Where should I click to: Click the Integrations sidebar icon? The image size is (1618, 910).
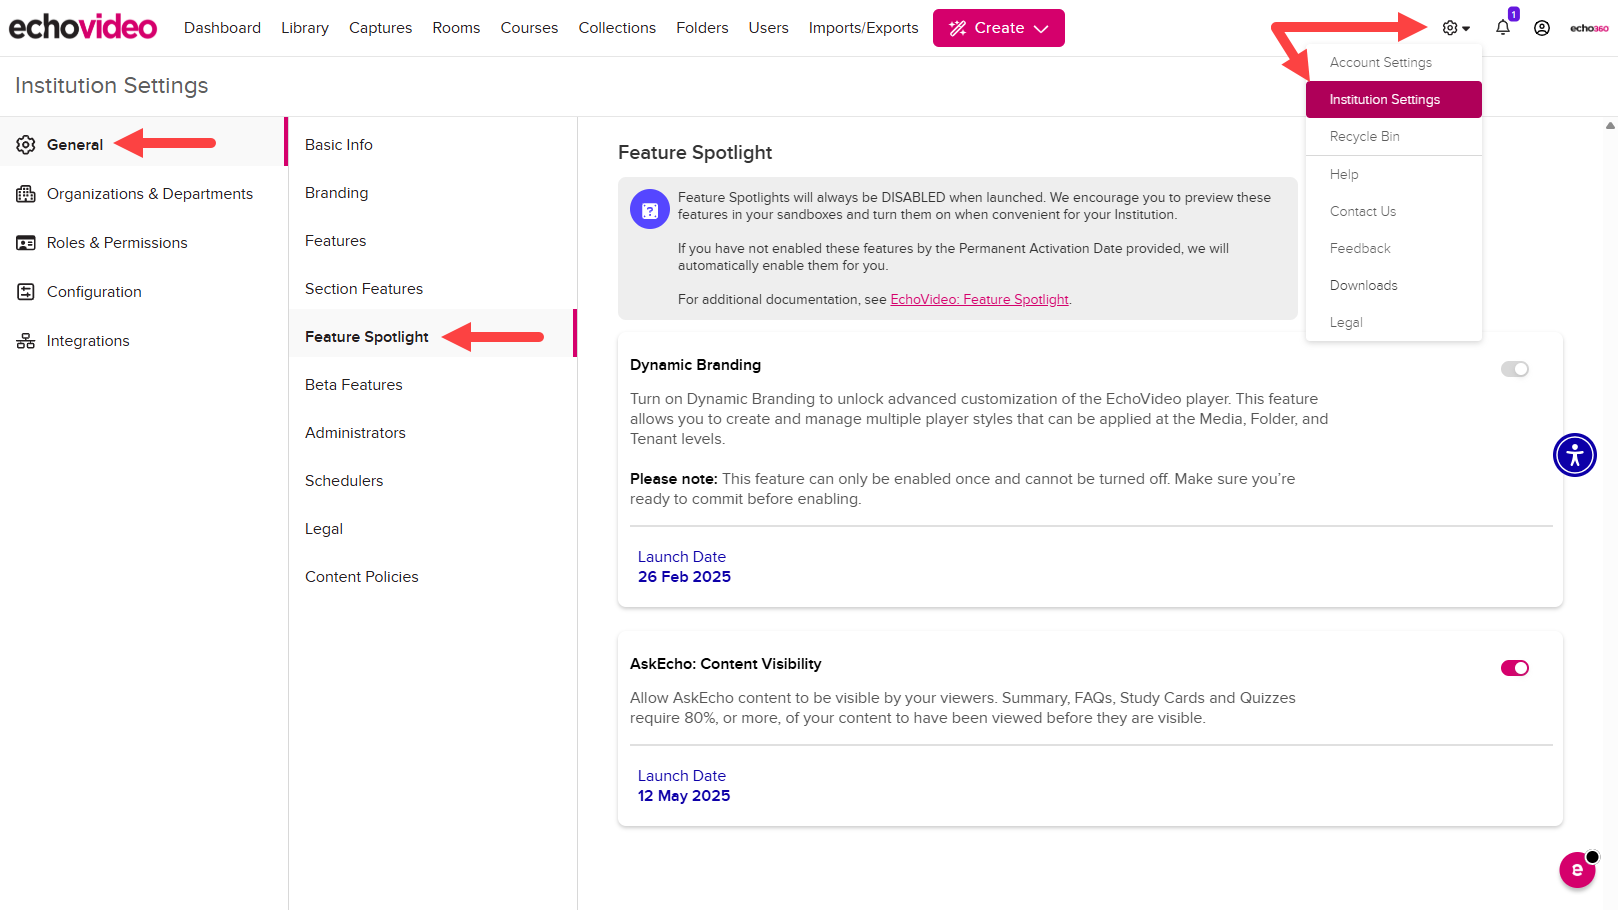[26, 340]
